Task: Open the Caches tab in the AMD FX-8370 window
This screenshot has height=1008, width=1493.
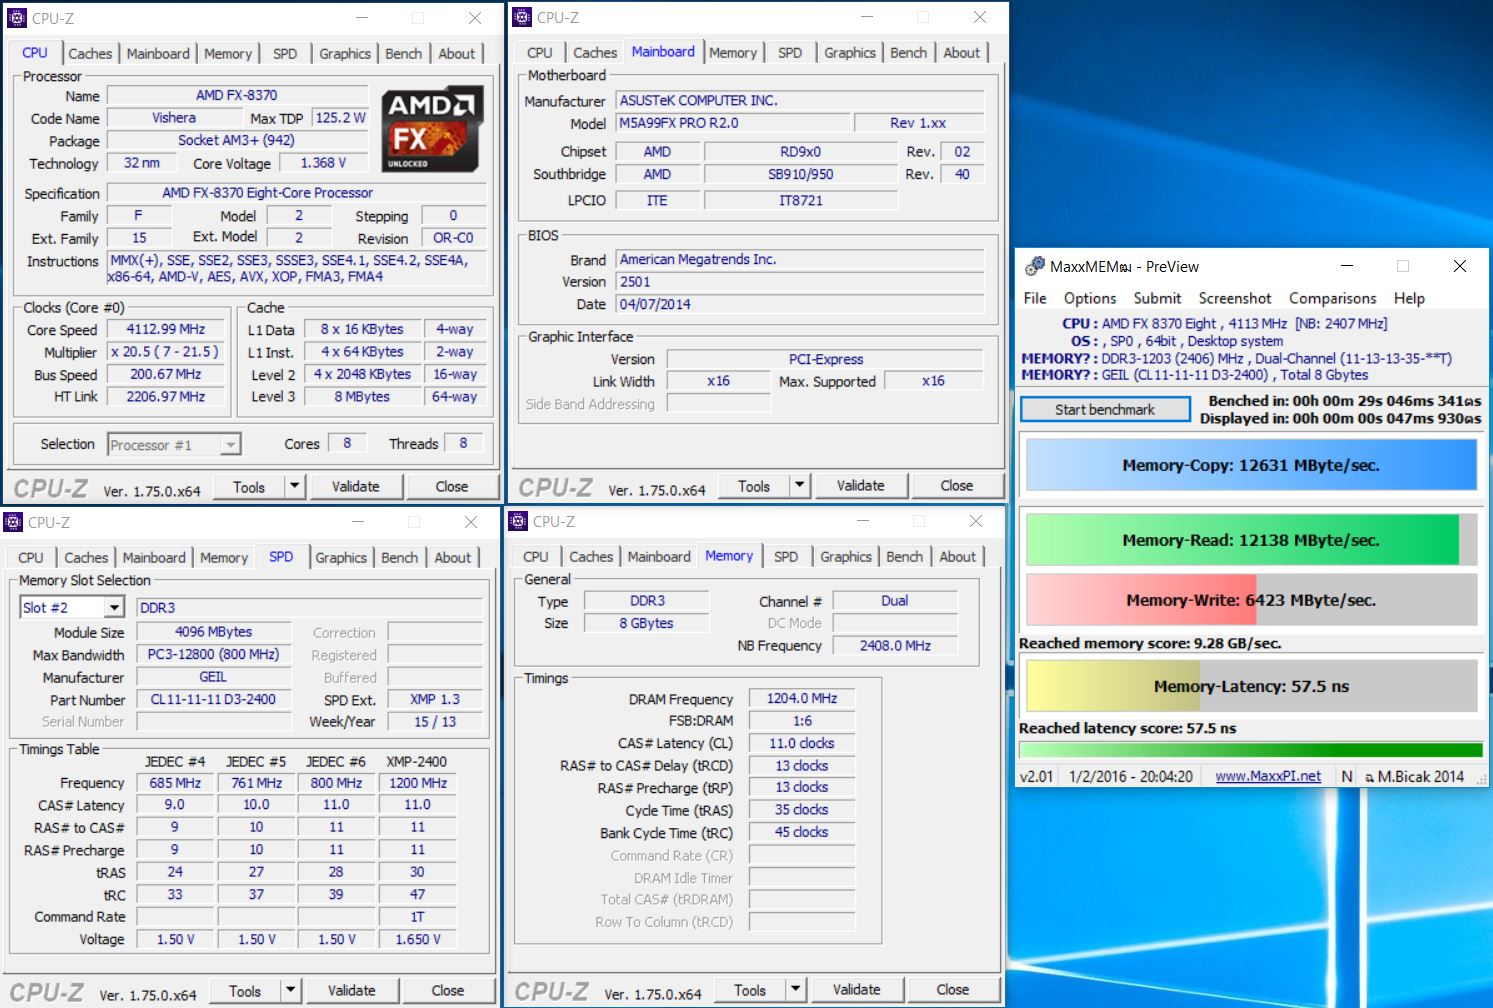Action: [x=90, y=54]
